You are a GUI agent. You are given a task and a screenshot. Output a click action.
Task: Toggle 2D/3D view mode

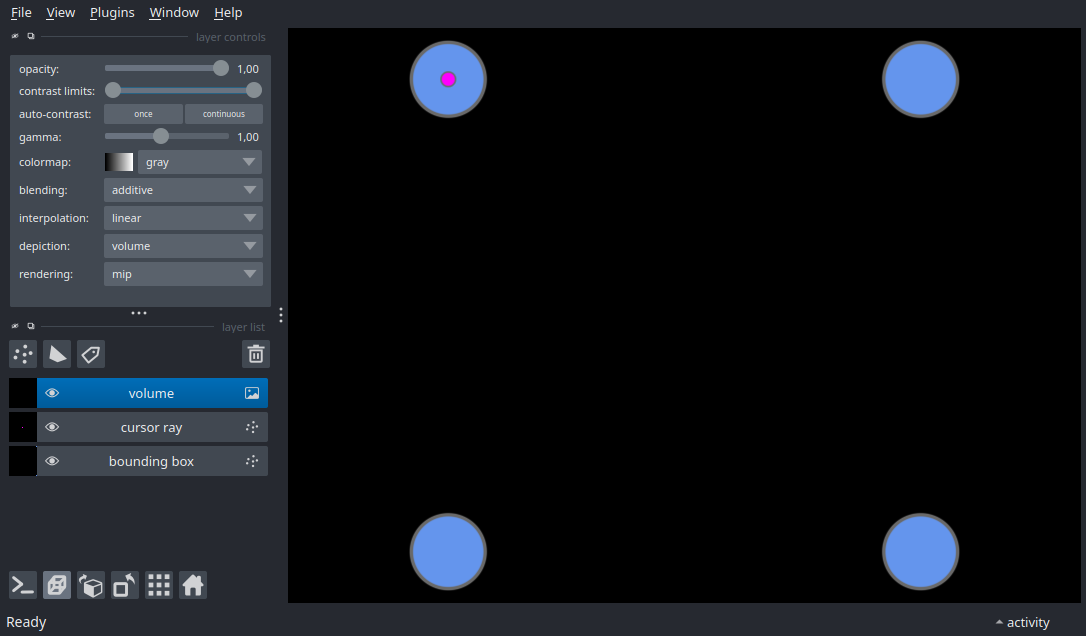pyautogui.click(x=57, y=585)
